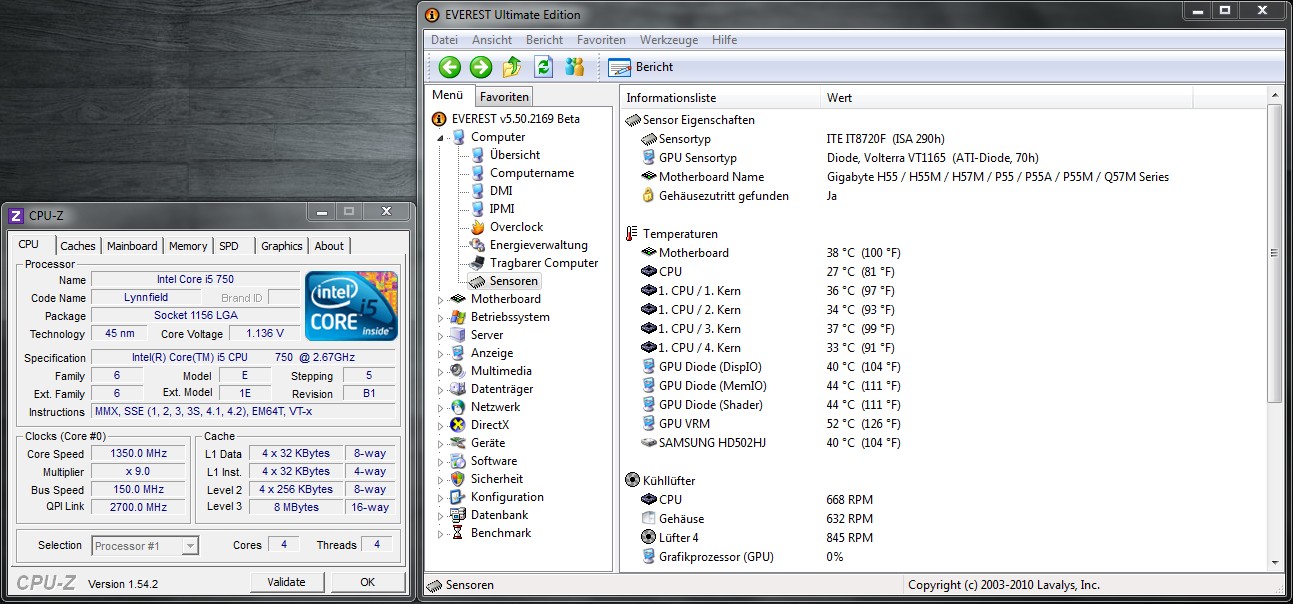
Task: Click the Sicherheit shield icon
Action: coord(458,479)
